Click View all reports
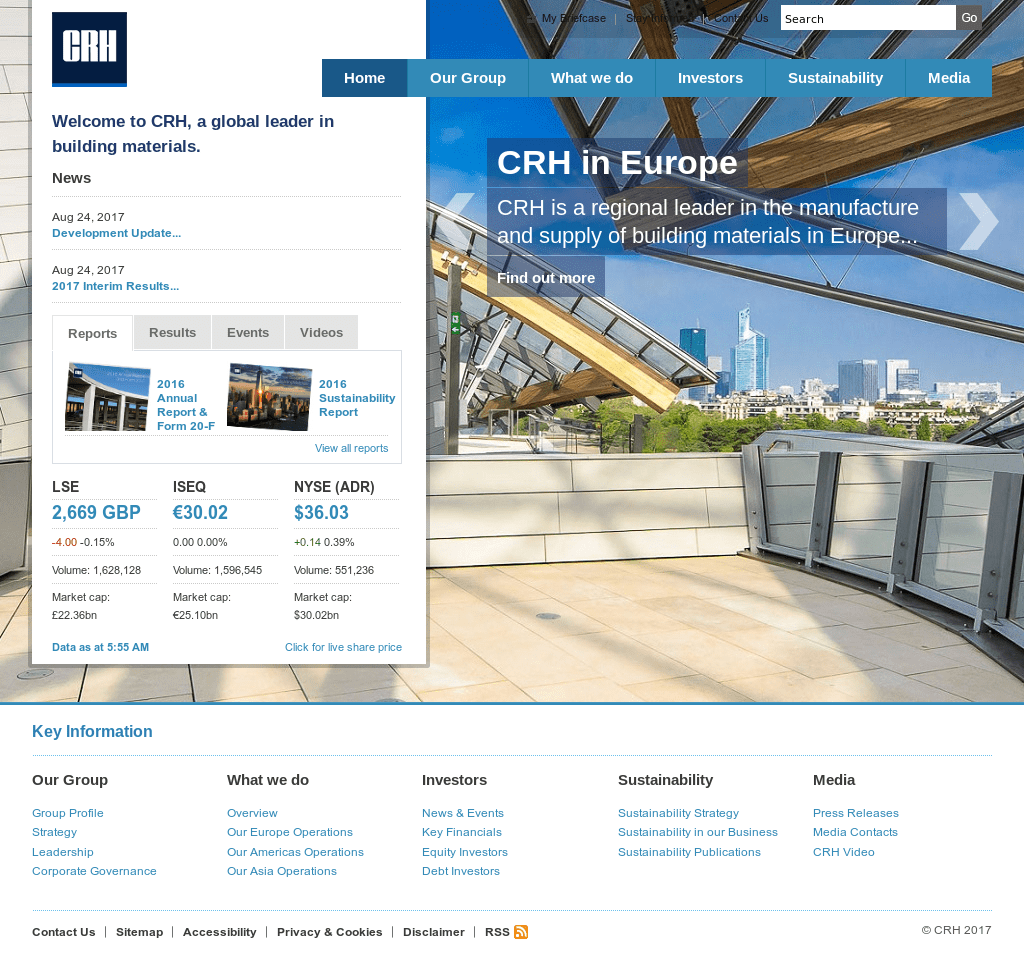The width and height of the screenshot is (1024, 964). coord(351,448)
